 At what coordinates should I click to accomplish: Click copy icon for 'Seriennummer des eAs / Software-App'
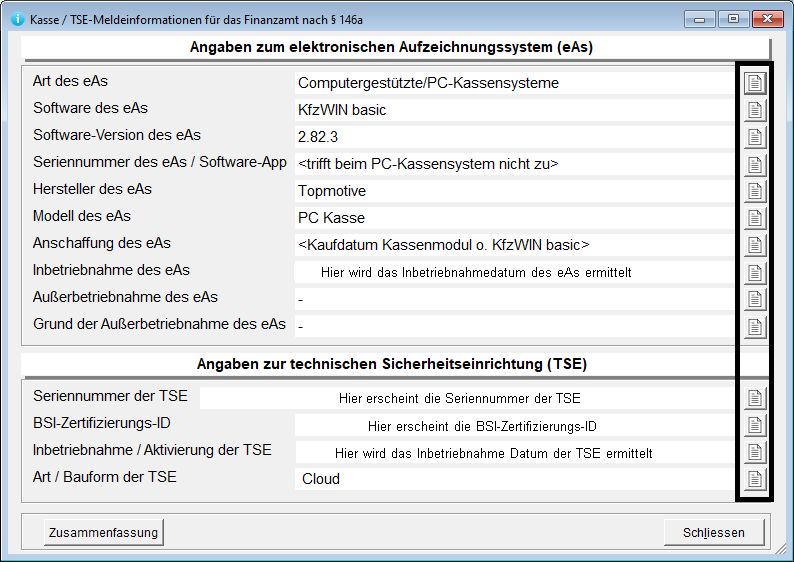(x=755, y=164)
